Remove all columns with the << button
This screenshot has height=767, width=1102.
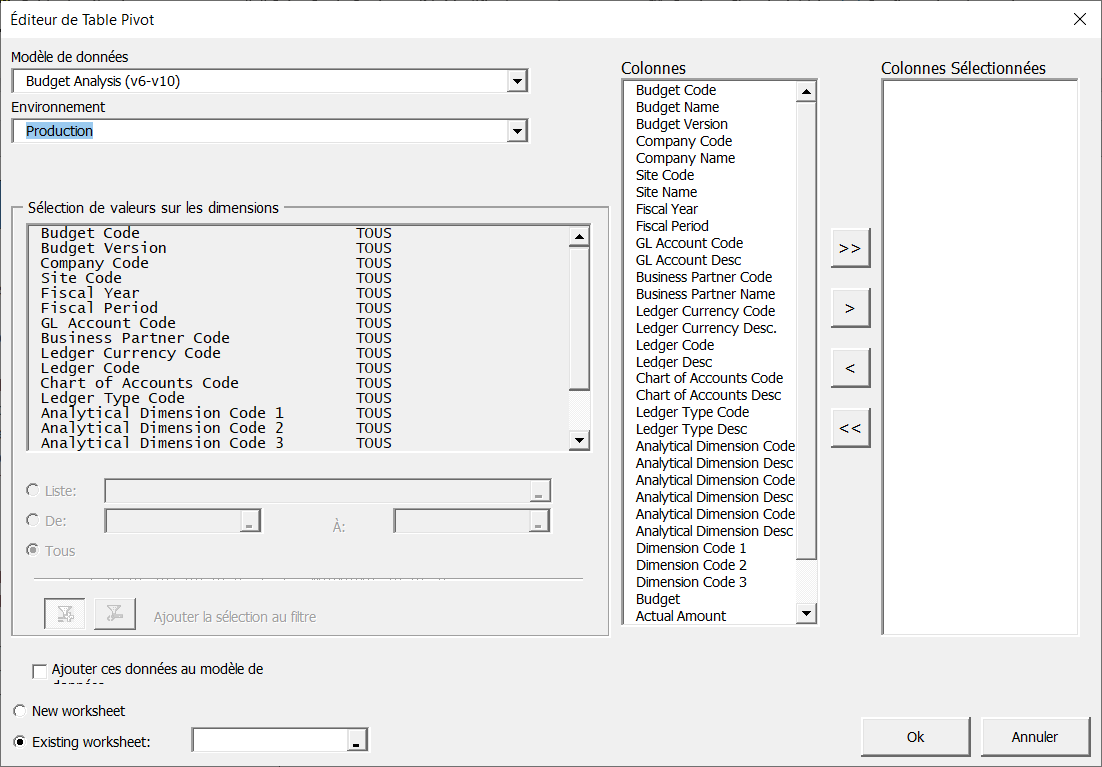[x=850, y=428]
